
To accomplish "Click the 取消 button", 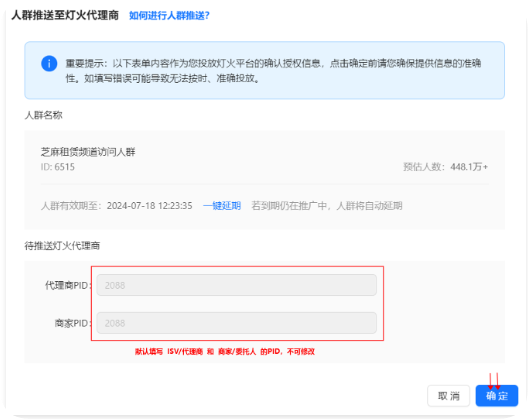I will 449,396.
